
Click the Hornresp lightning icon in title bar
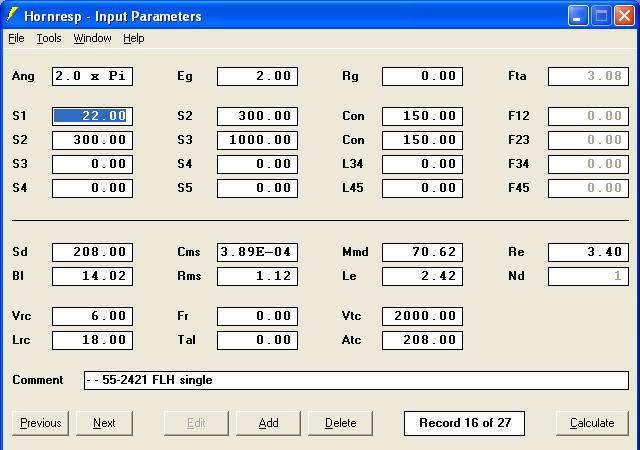[12, 15]
